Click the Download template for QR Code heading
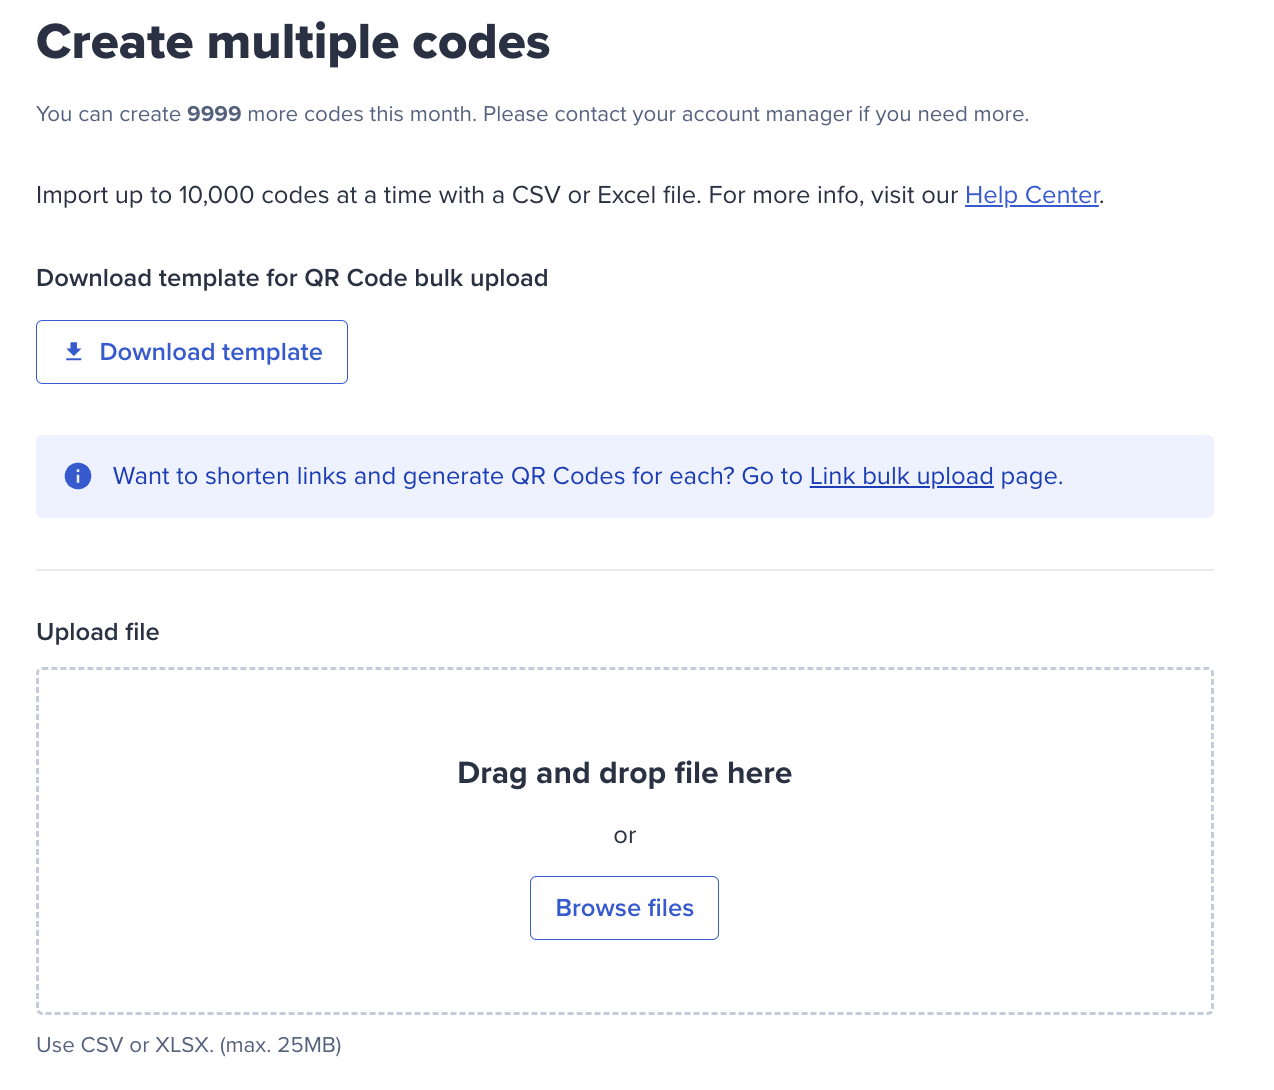The height and width of the screenshot is (1090, 1274). tap(292, 278)
